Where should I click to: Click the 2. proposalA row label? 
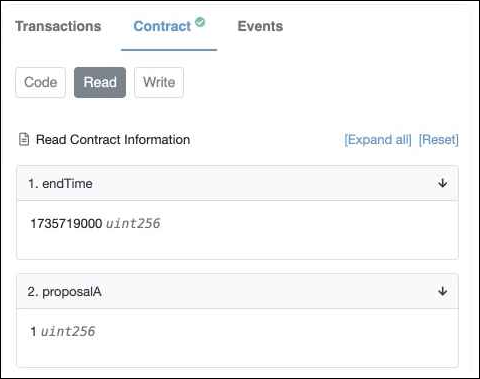pyautogui.click(x=64, y=292)
